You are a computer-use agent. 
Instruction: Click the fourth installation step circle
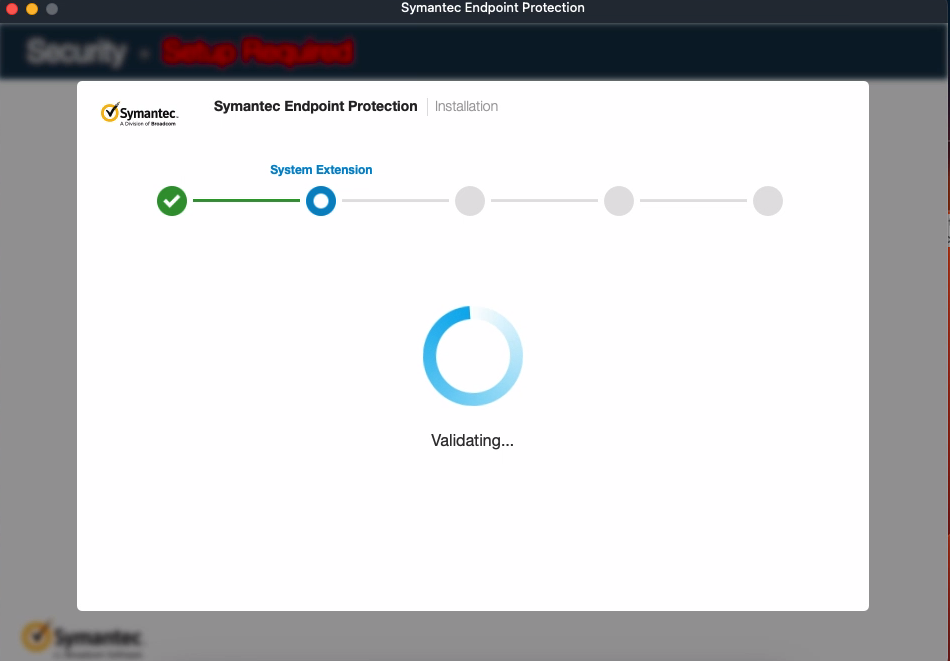coord(619,201)
